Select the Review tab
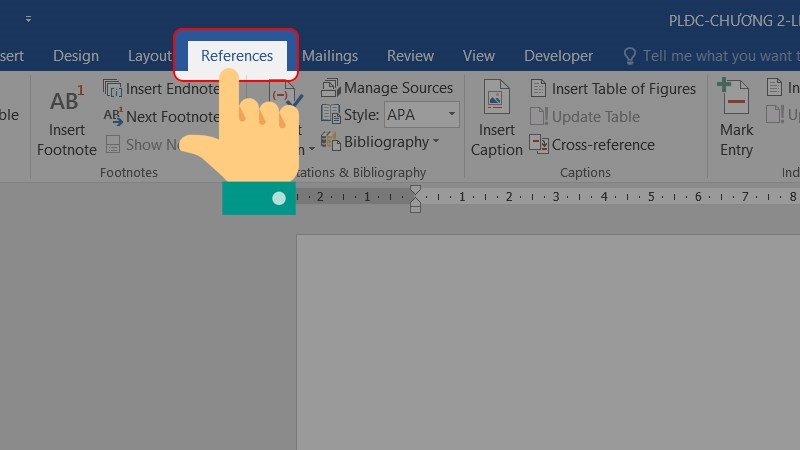The image size is (800, 450). click(410, 56)
